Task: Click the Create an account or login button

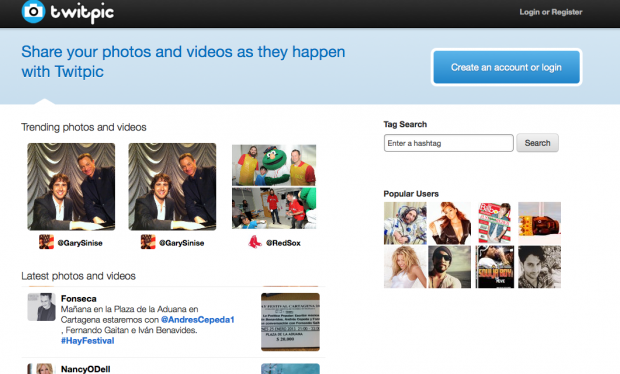Action: point(506,67)
